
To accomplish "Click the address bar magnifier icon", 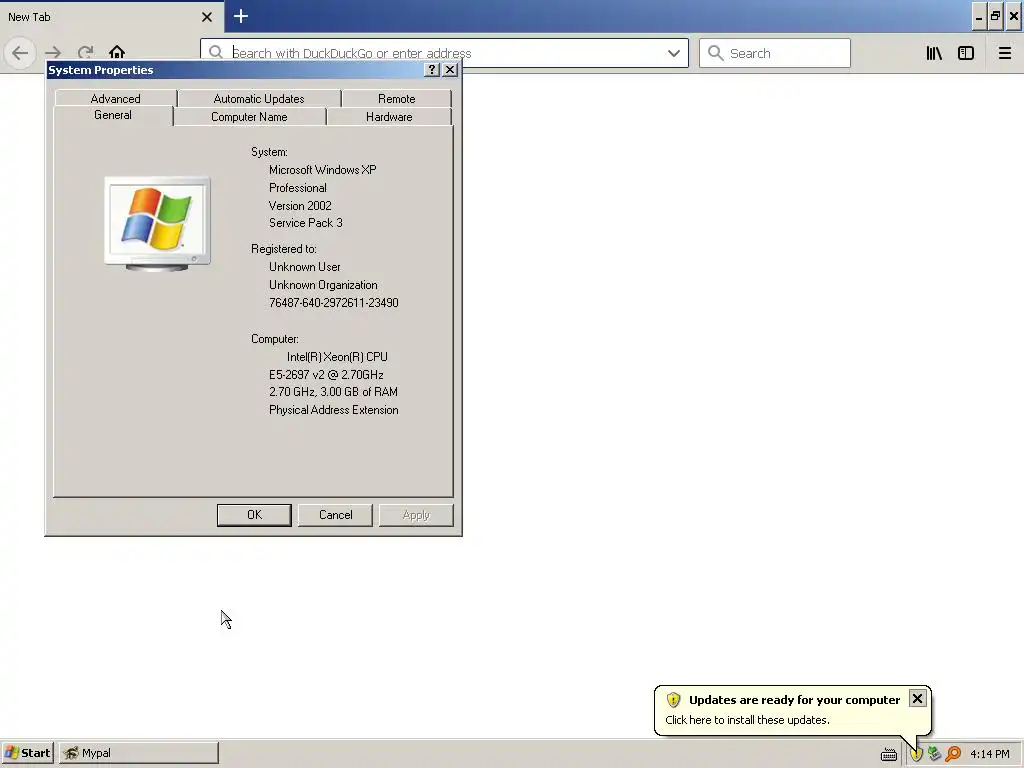I will click(216, 52).
